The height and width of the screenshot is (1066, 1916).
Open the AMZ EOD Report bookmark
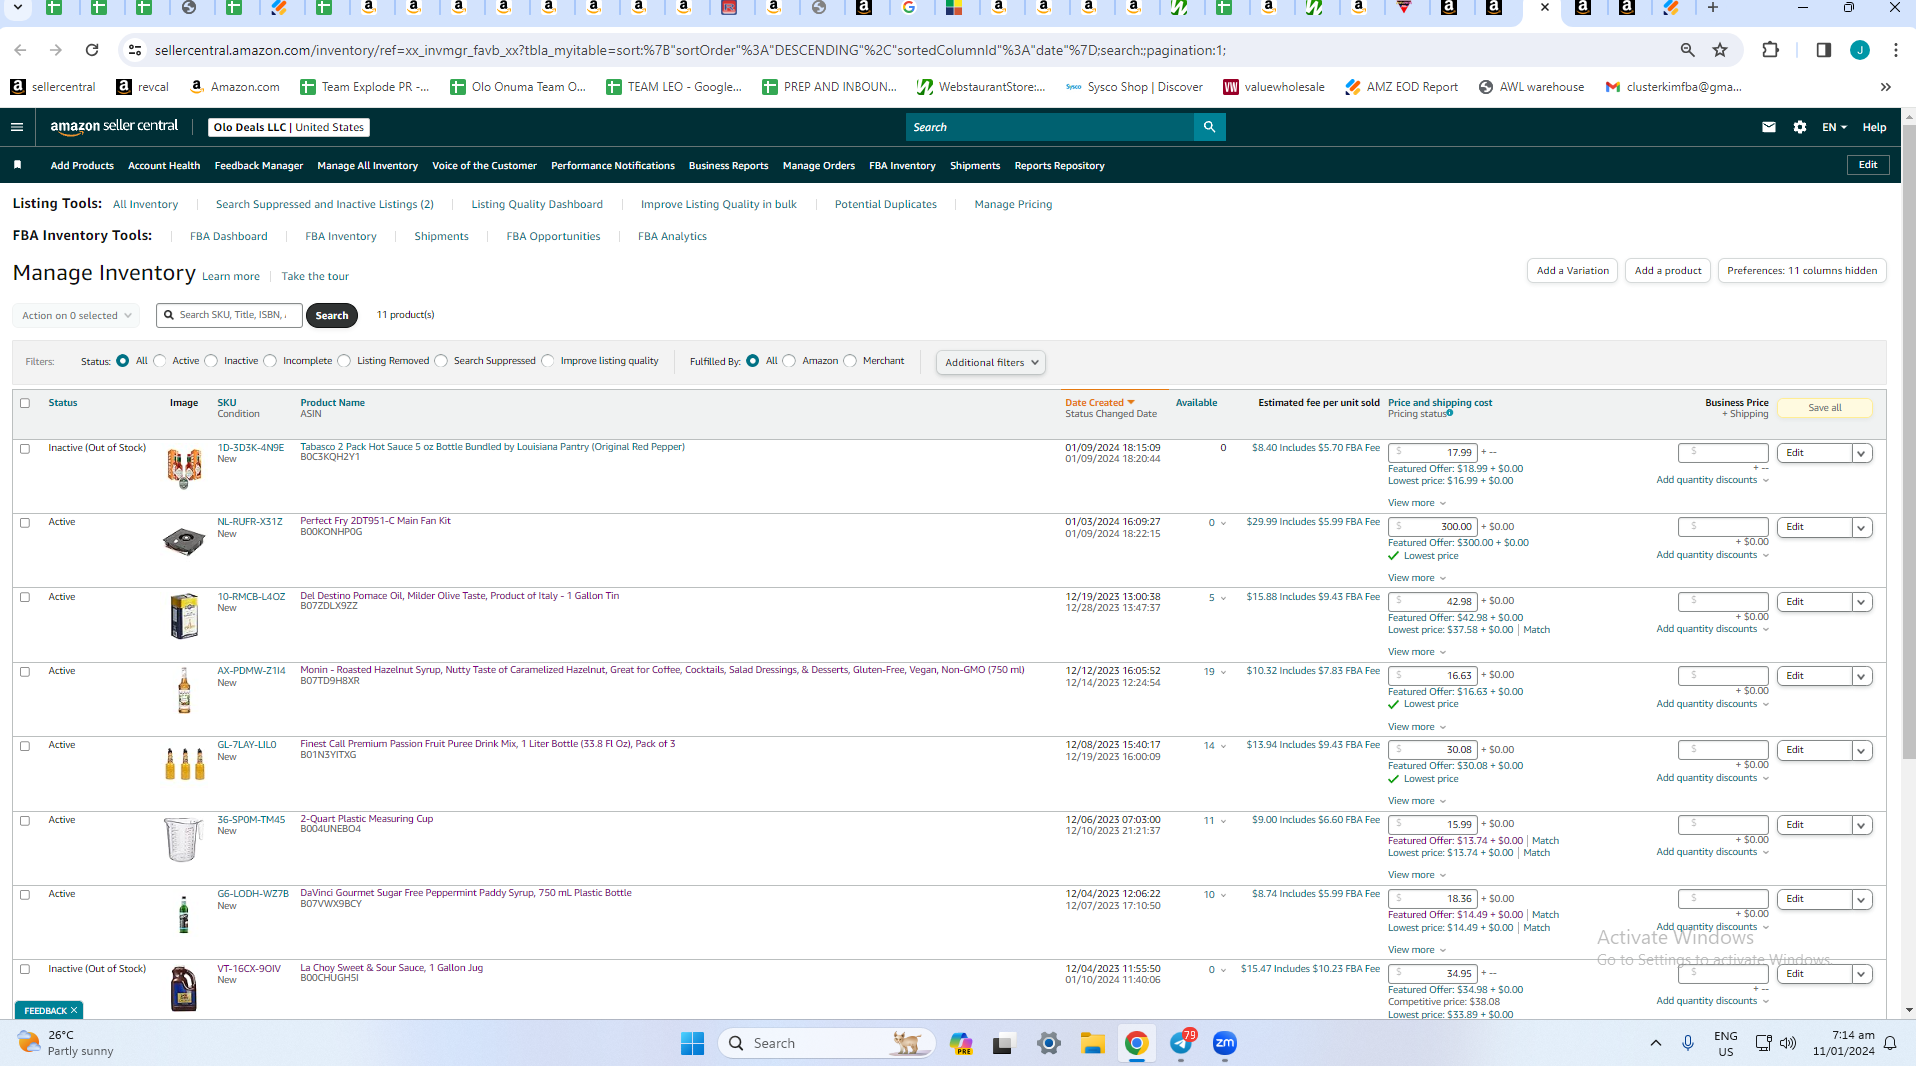pos(1401,87)
